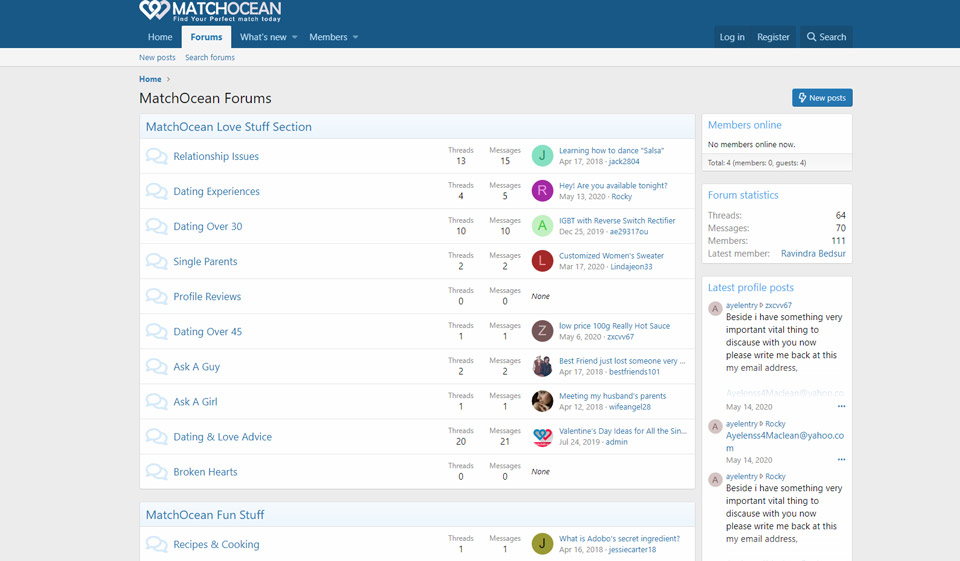
Task: Click Rocky's purple R avatar
Action: [542, 191]
